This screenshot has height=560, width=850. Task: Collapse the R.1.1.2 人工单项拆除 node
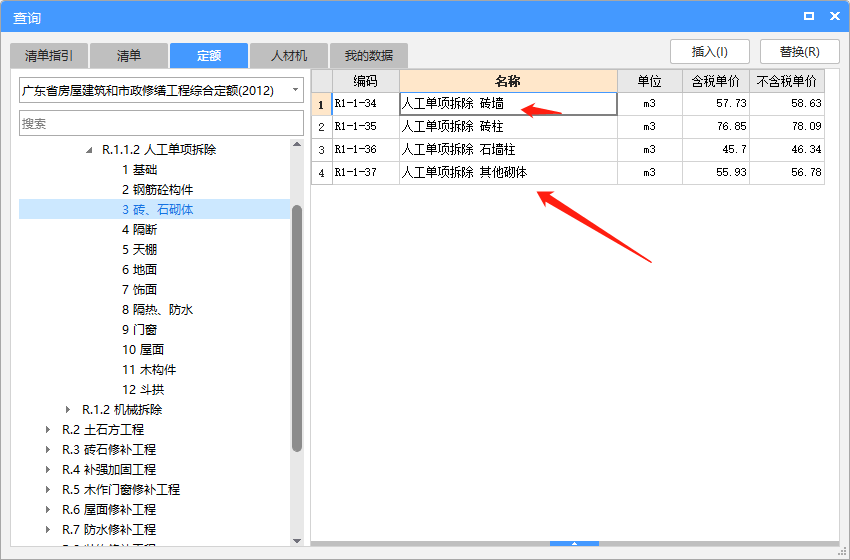point(89,150)
